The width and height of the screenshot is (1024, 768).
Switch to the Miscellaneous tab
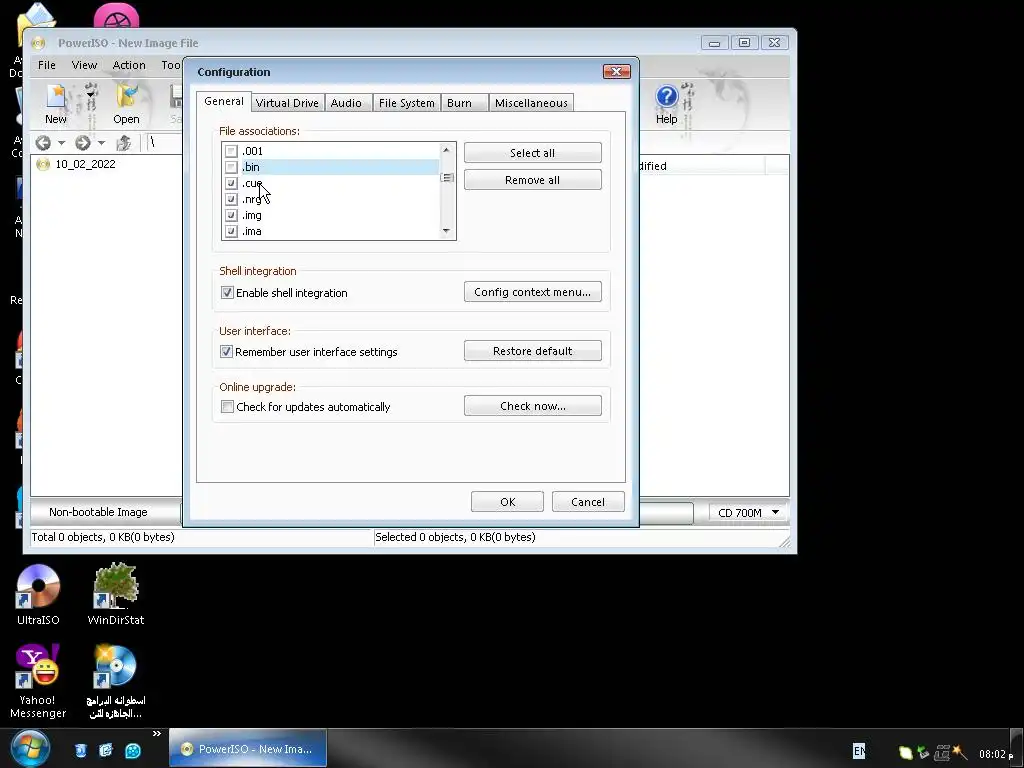531,103
